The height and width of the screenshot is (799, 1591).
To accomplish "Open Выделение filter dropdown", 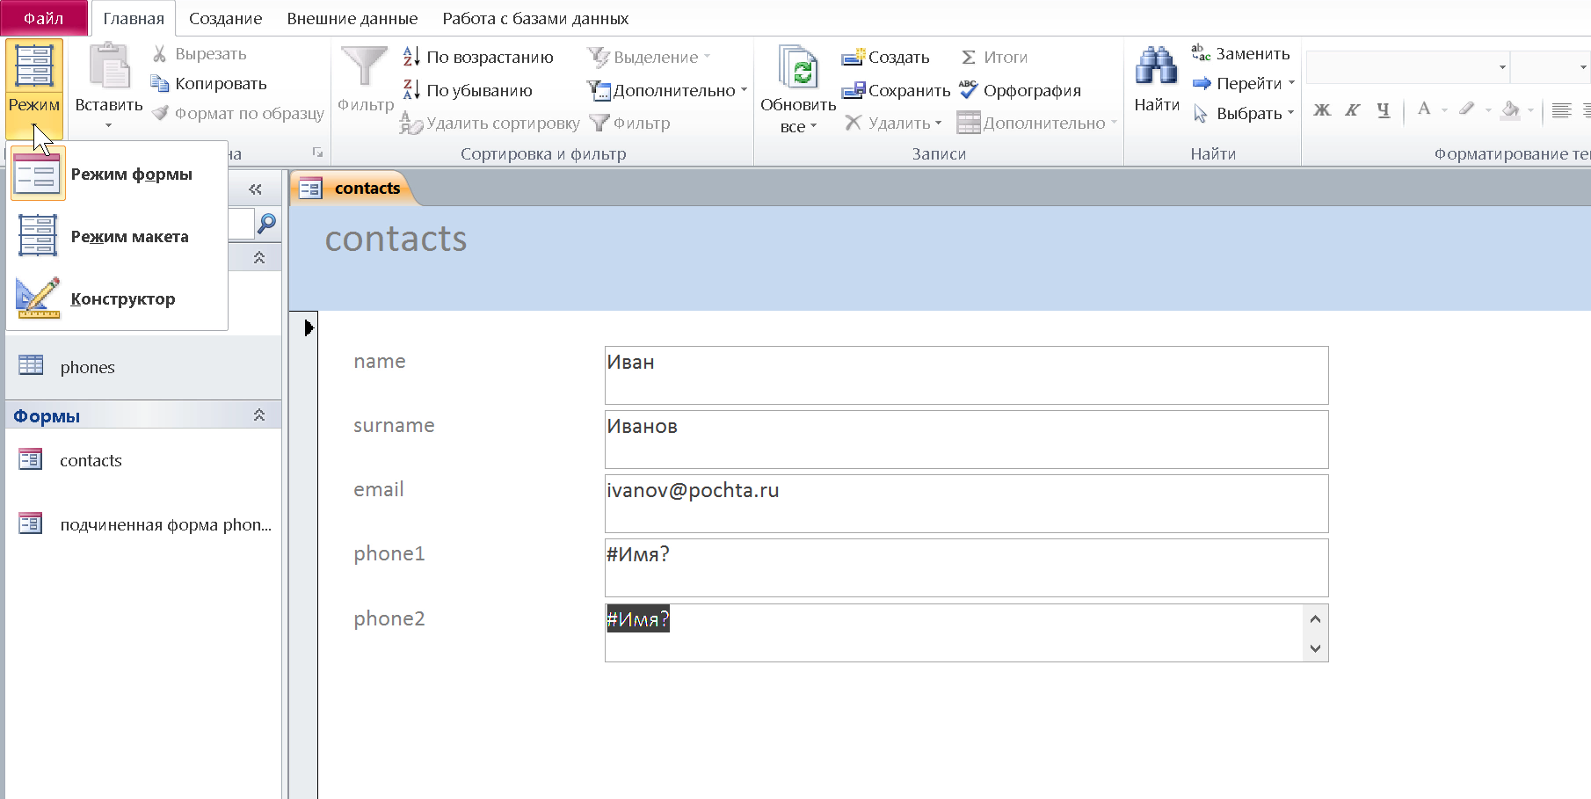I will coord(649,57).
